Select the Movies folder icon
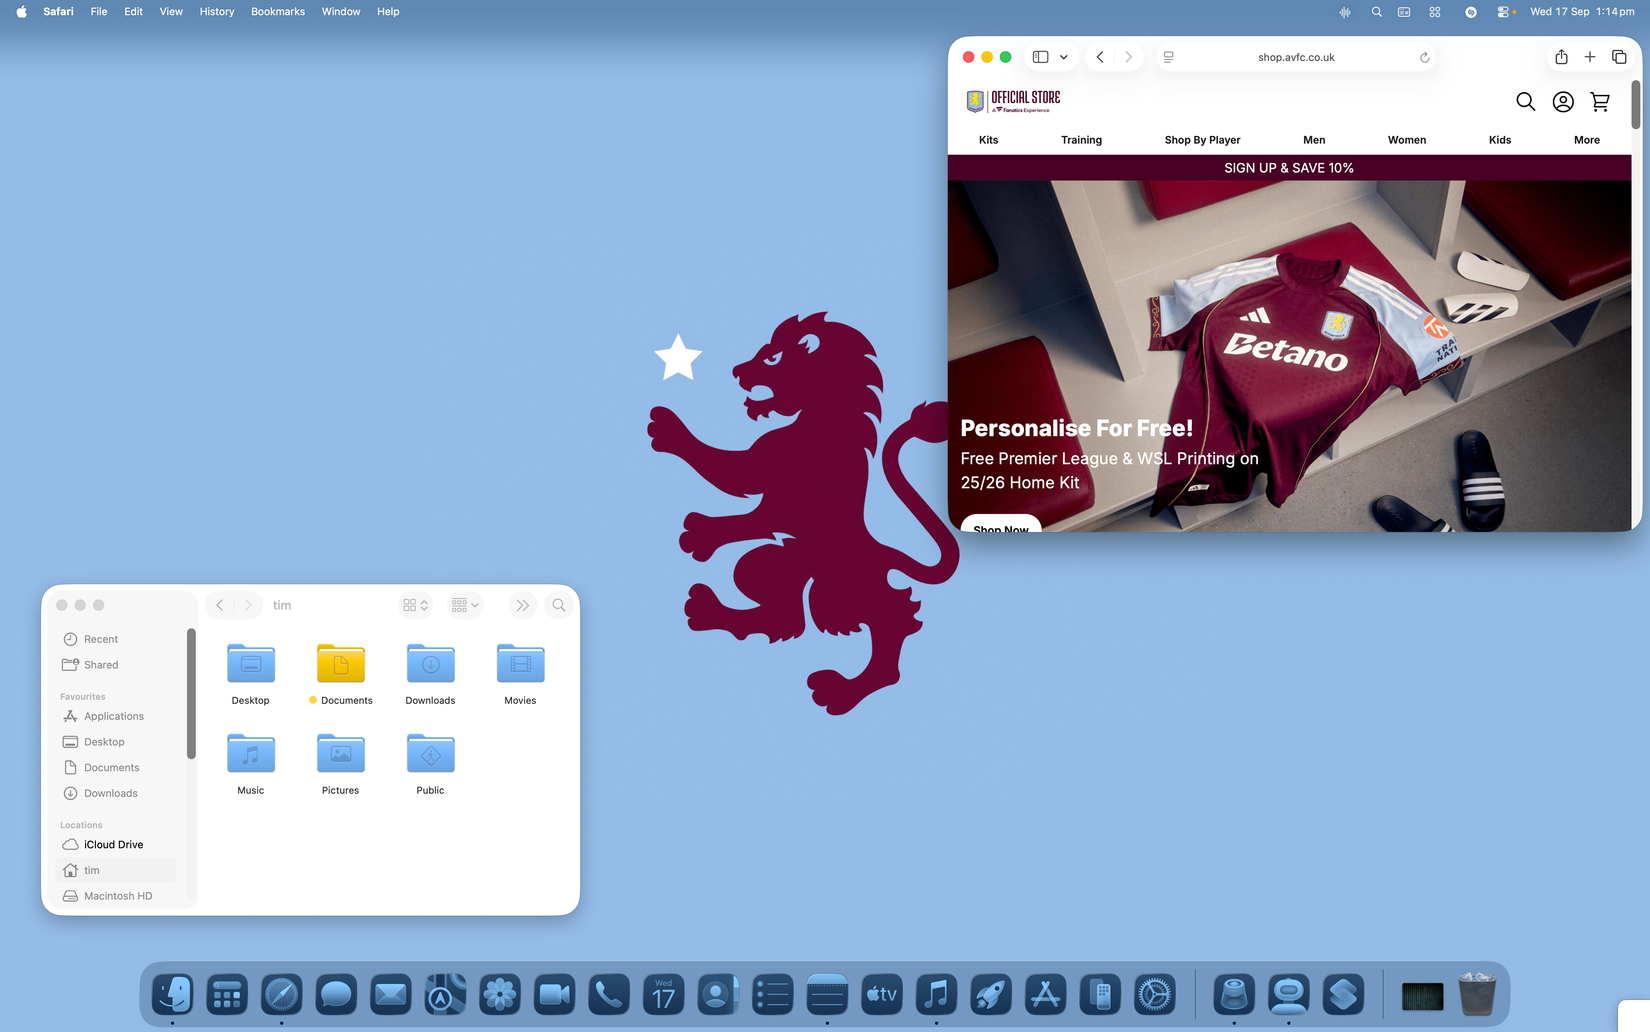 coord(521,664)
